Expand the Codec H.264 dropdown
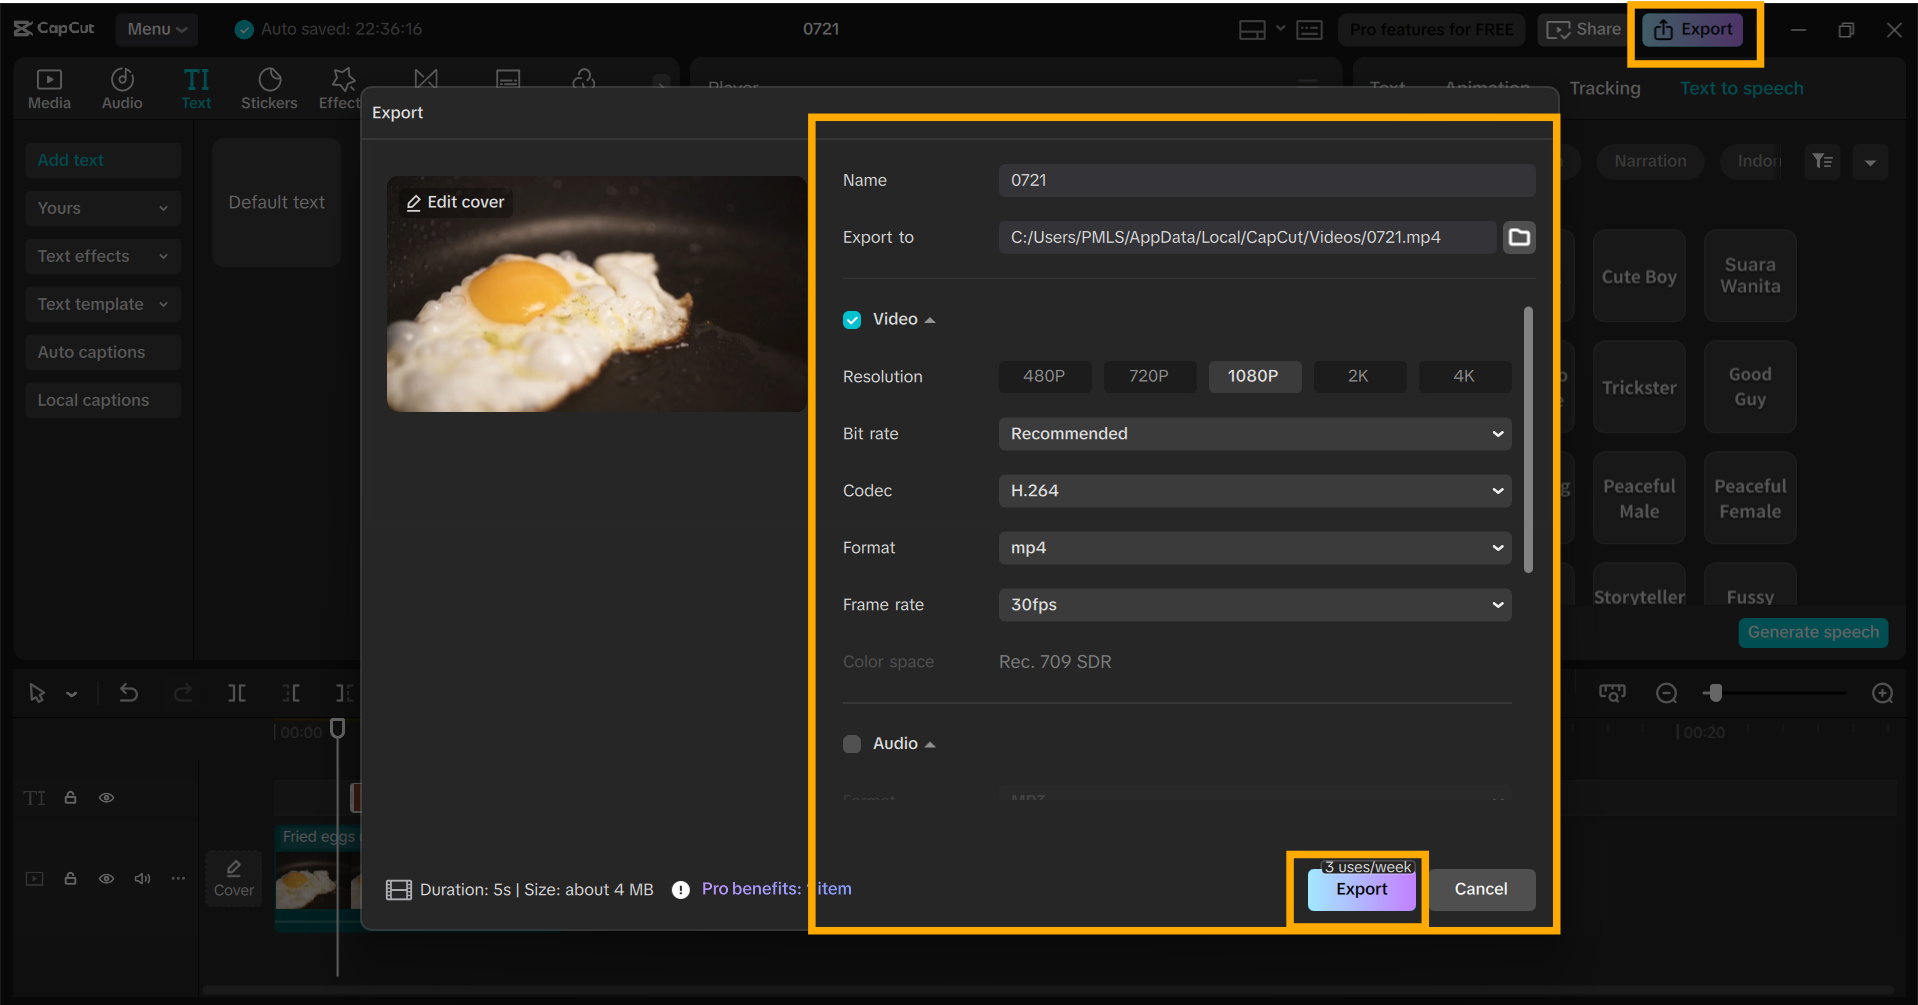This screenshot has width=1918, height=1005. coord(1254,491)
